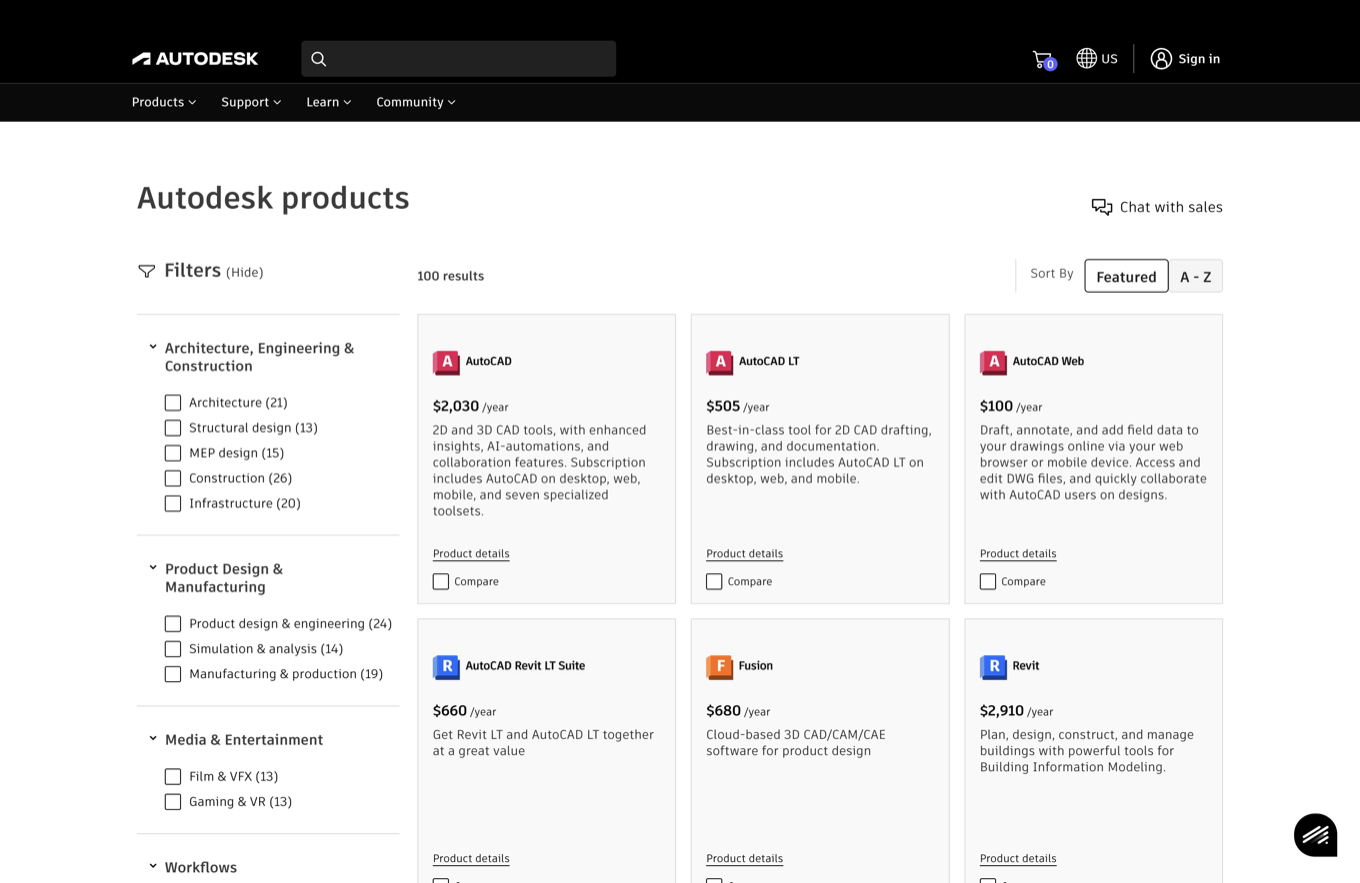This screenshot has height=883, width=1360.
Task: Open the floating assistant chat icon
Action: pyautogui.click(x=1315, y=835)
